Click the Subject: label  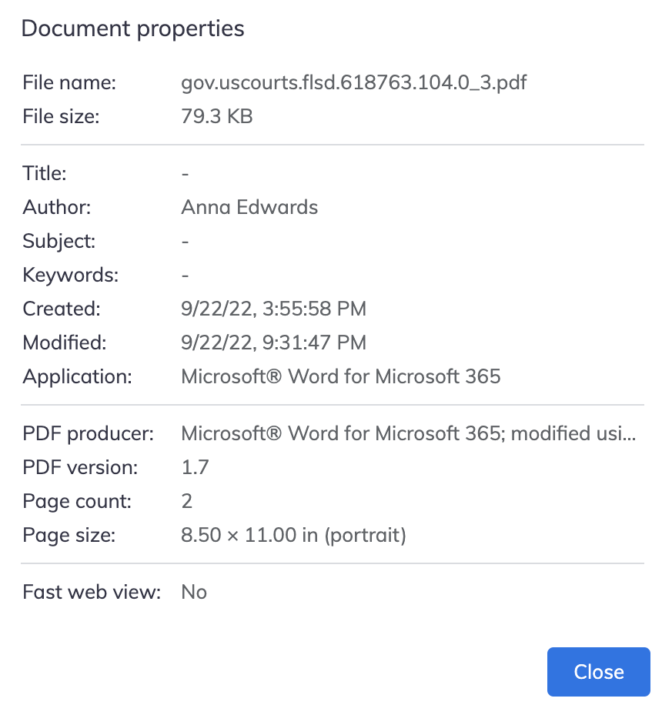(59, 241)
